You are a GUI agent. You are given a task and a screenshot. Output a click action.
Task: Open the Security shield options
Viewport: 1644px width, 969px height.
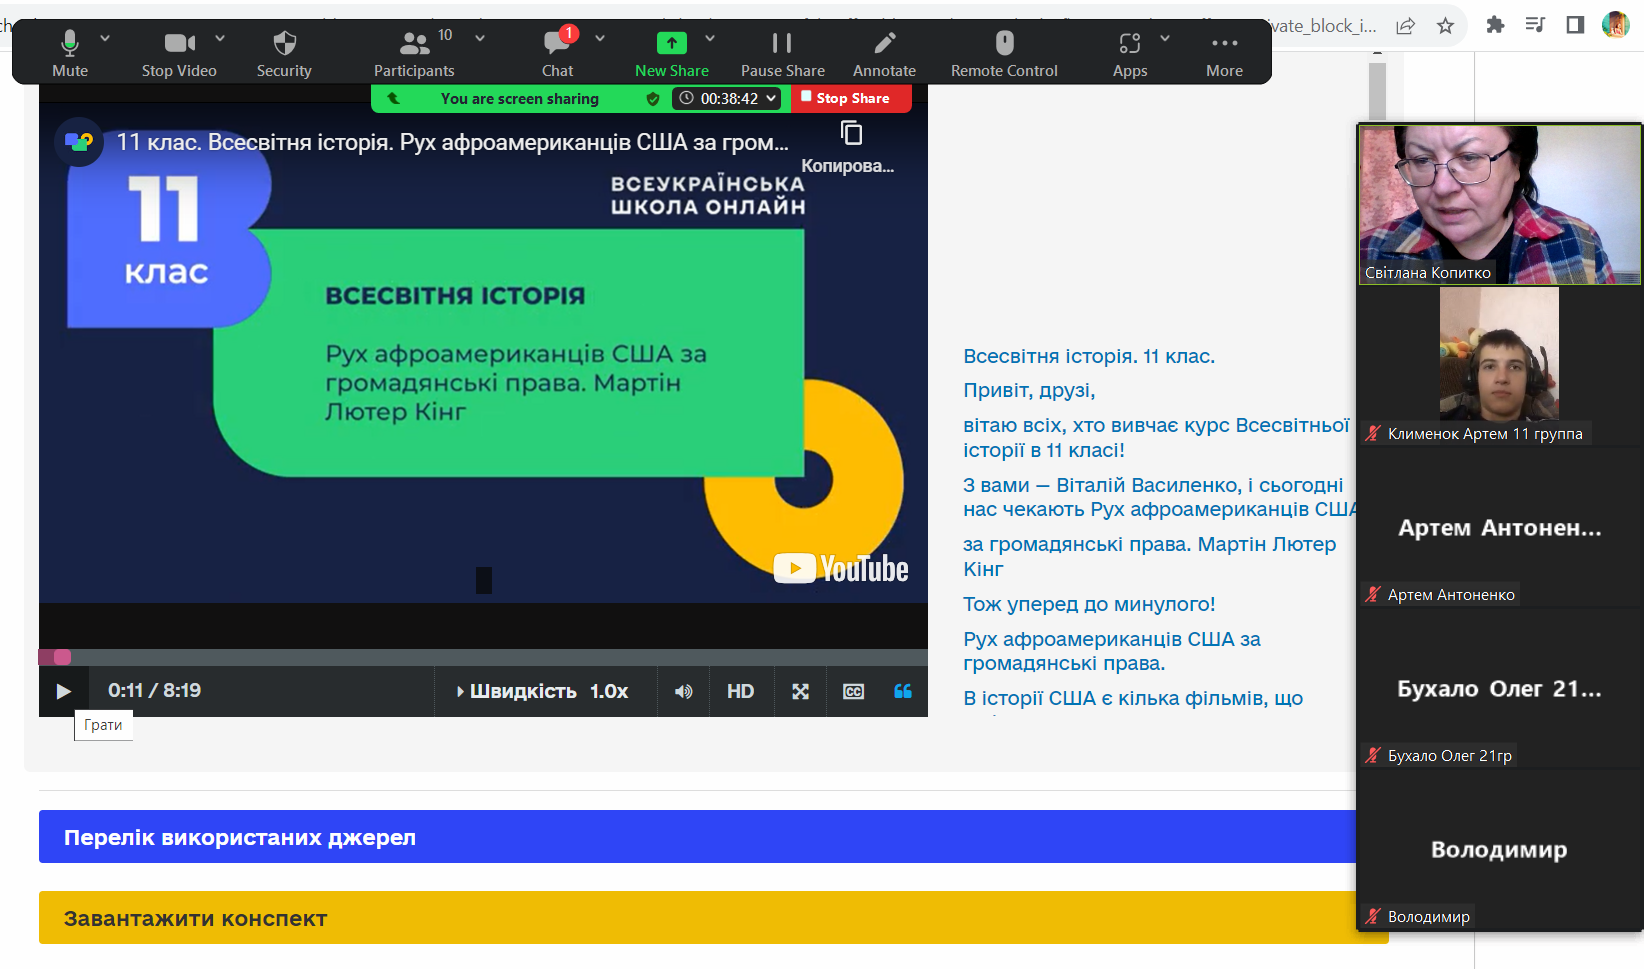pyautogui.click(x=284, y=52)
